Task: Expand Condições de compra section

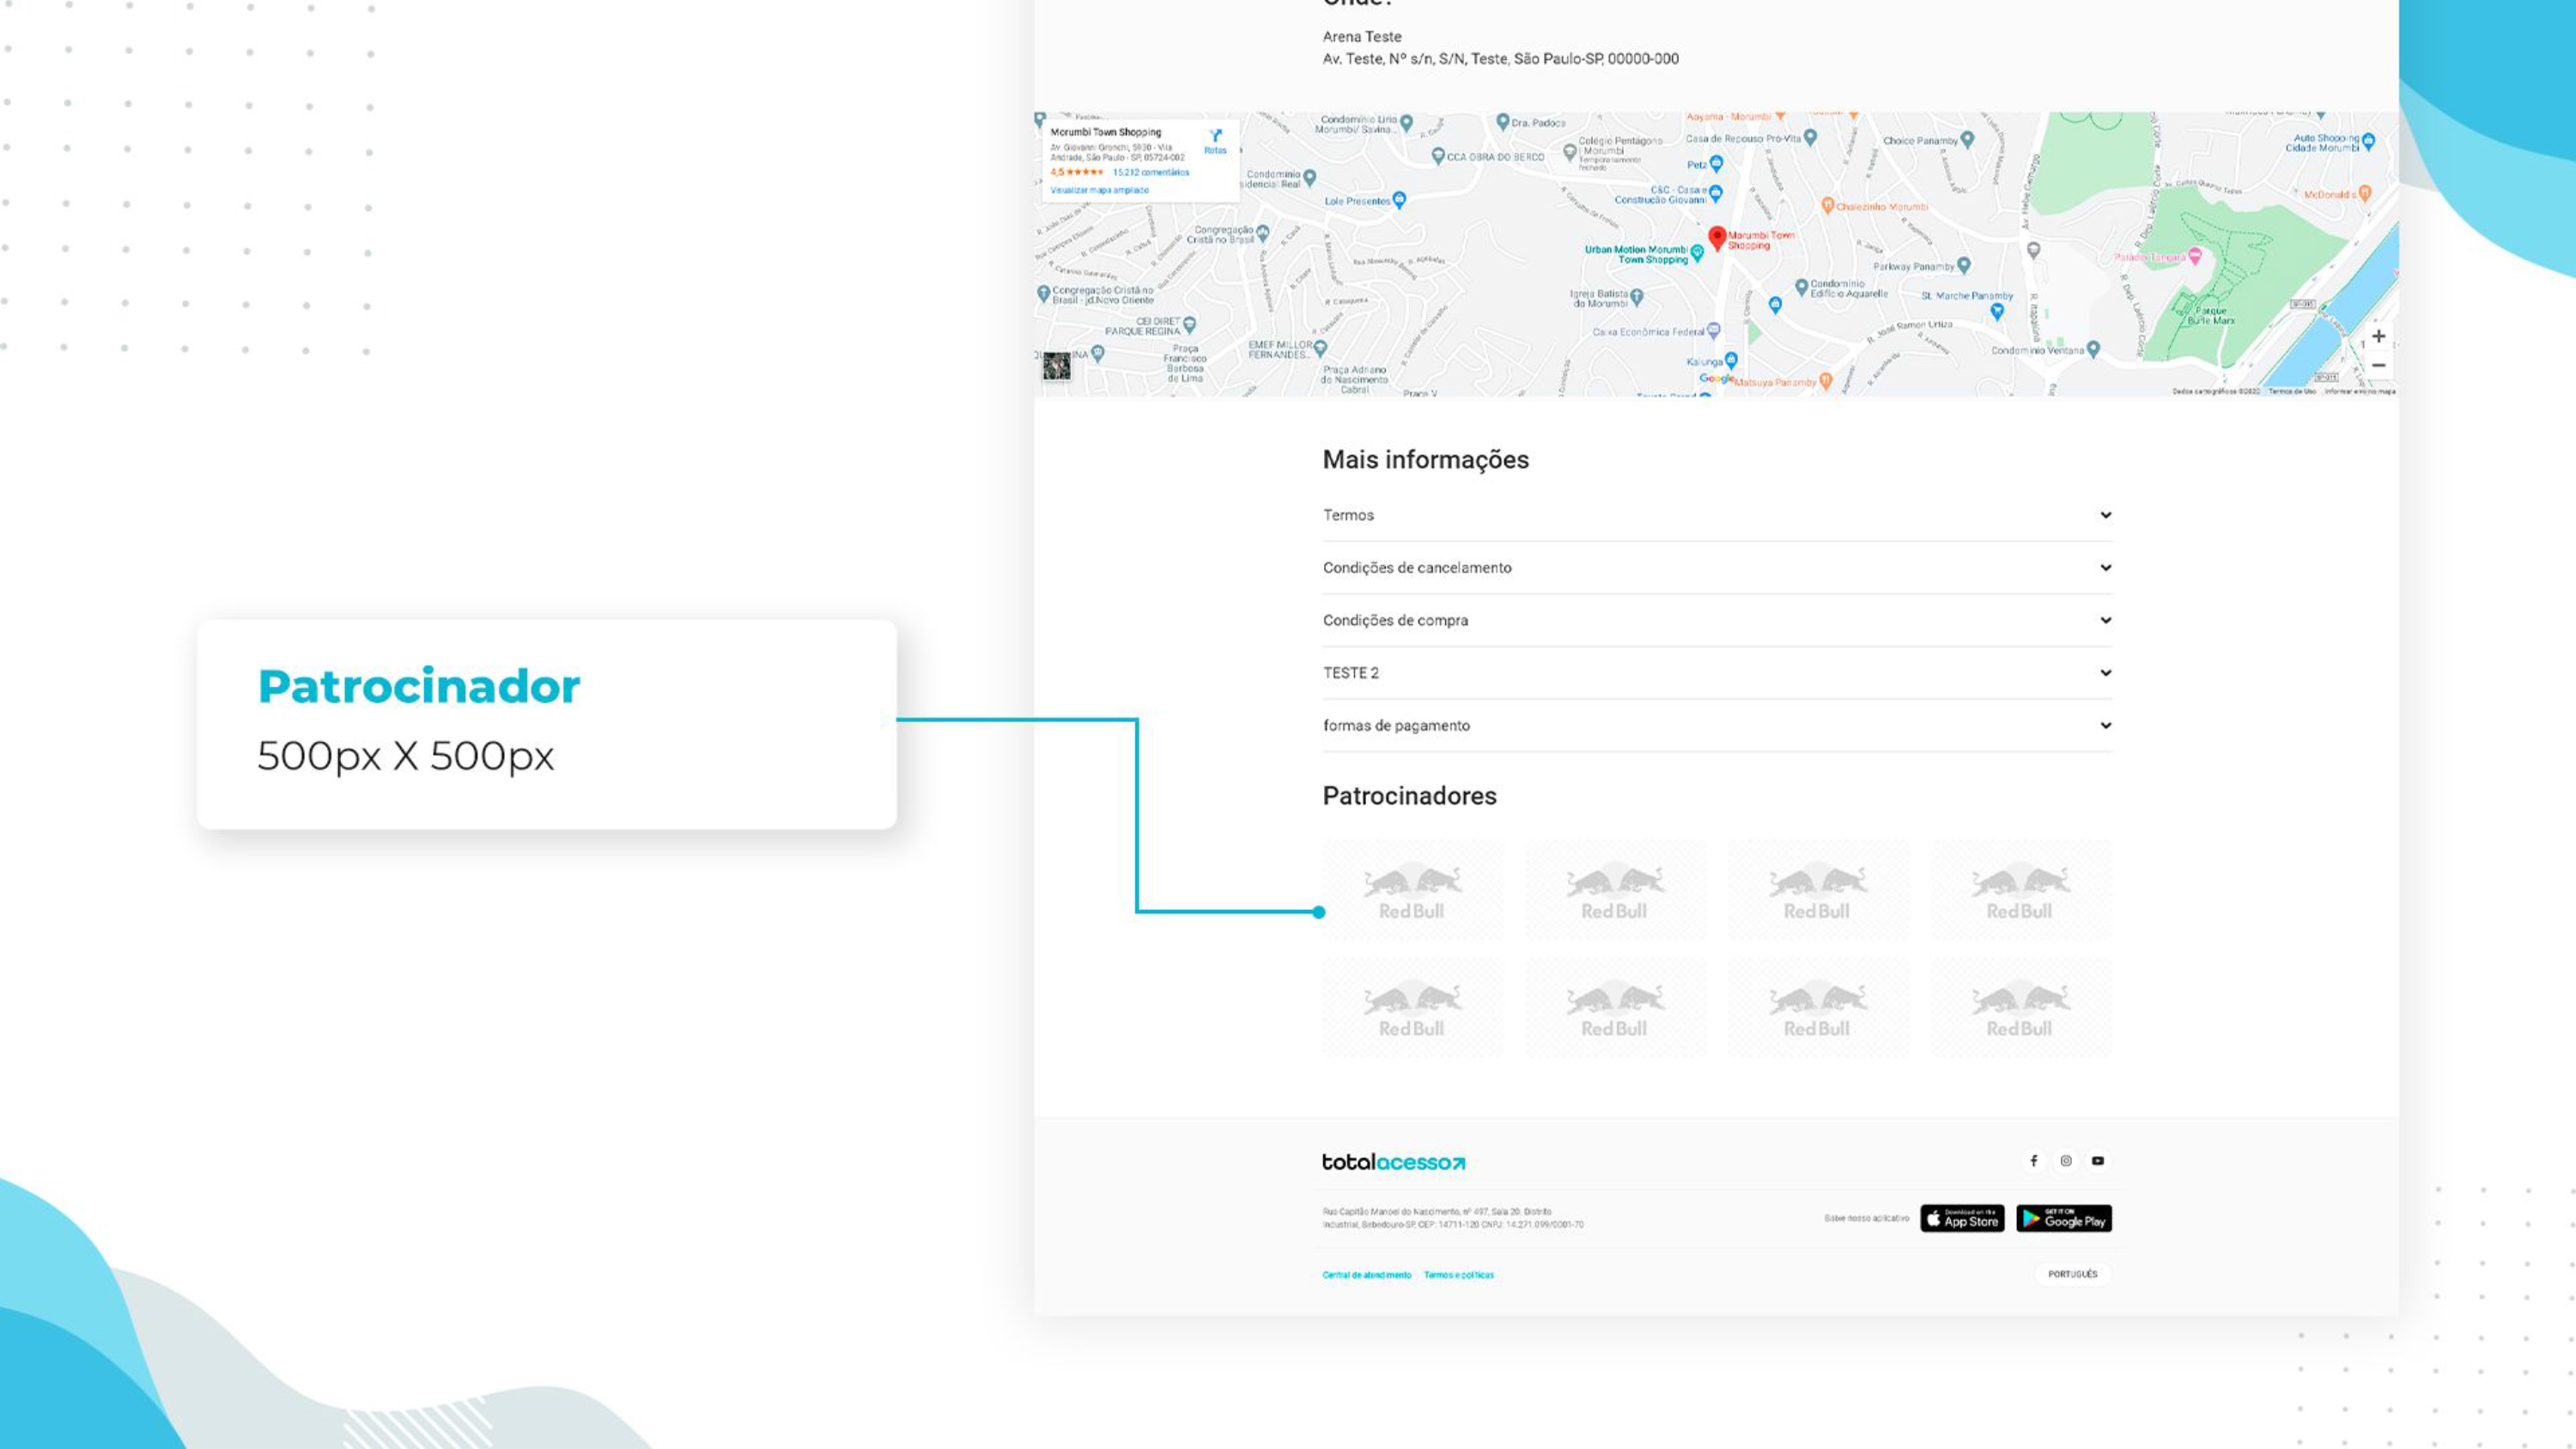Action: [1717, 620]
